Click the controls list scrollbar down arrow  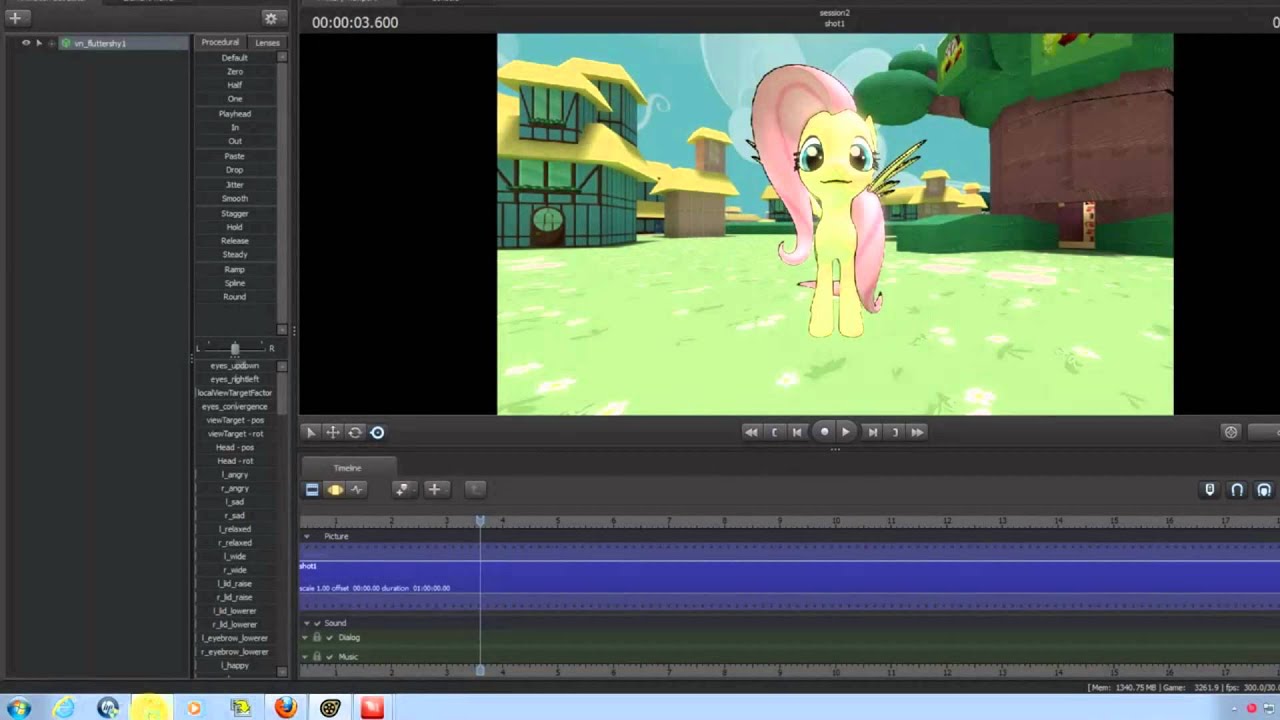pos(282,672)
